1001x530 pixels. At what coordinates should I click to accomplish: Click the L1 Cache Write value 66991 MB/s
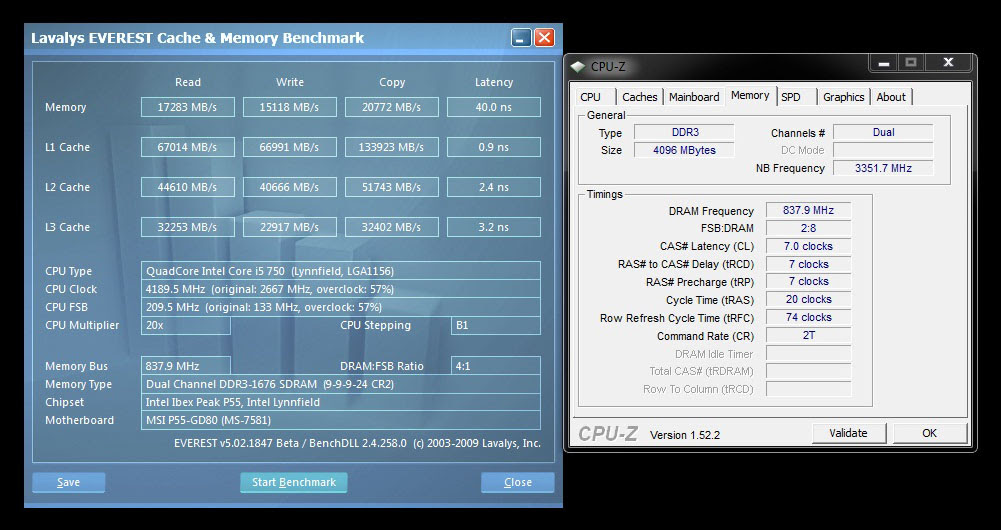point(290,147)
